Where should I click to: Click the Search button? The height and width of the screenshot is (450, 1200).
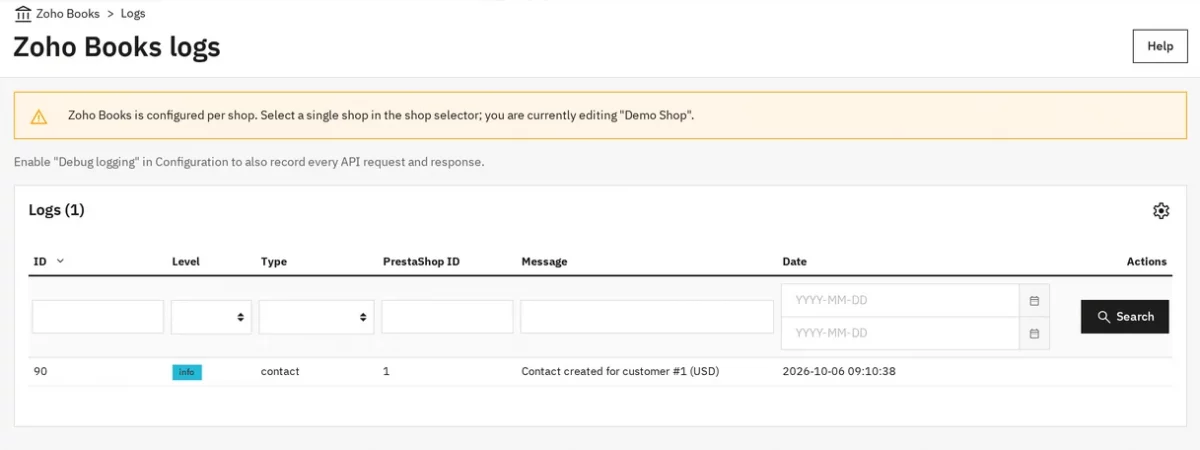click(x=1125, y=317)
